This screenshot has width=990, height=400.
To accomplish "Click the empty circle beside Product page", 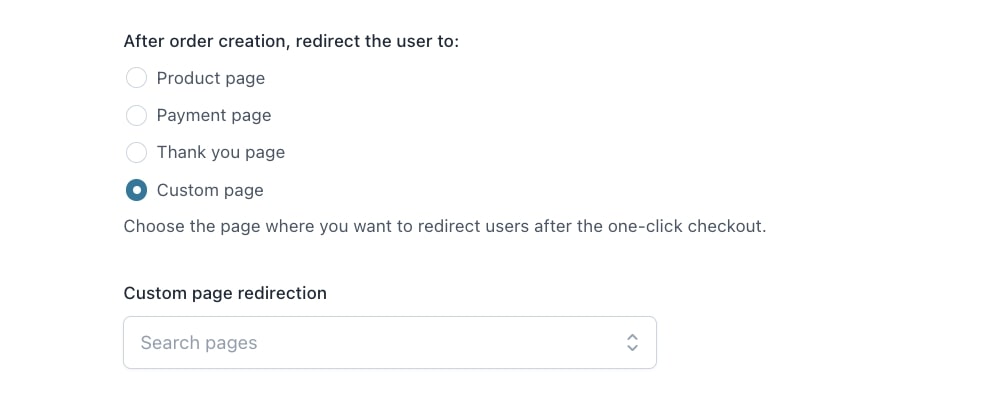I will pyautogui.click(x=136, y=78).
